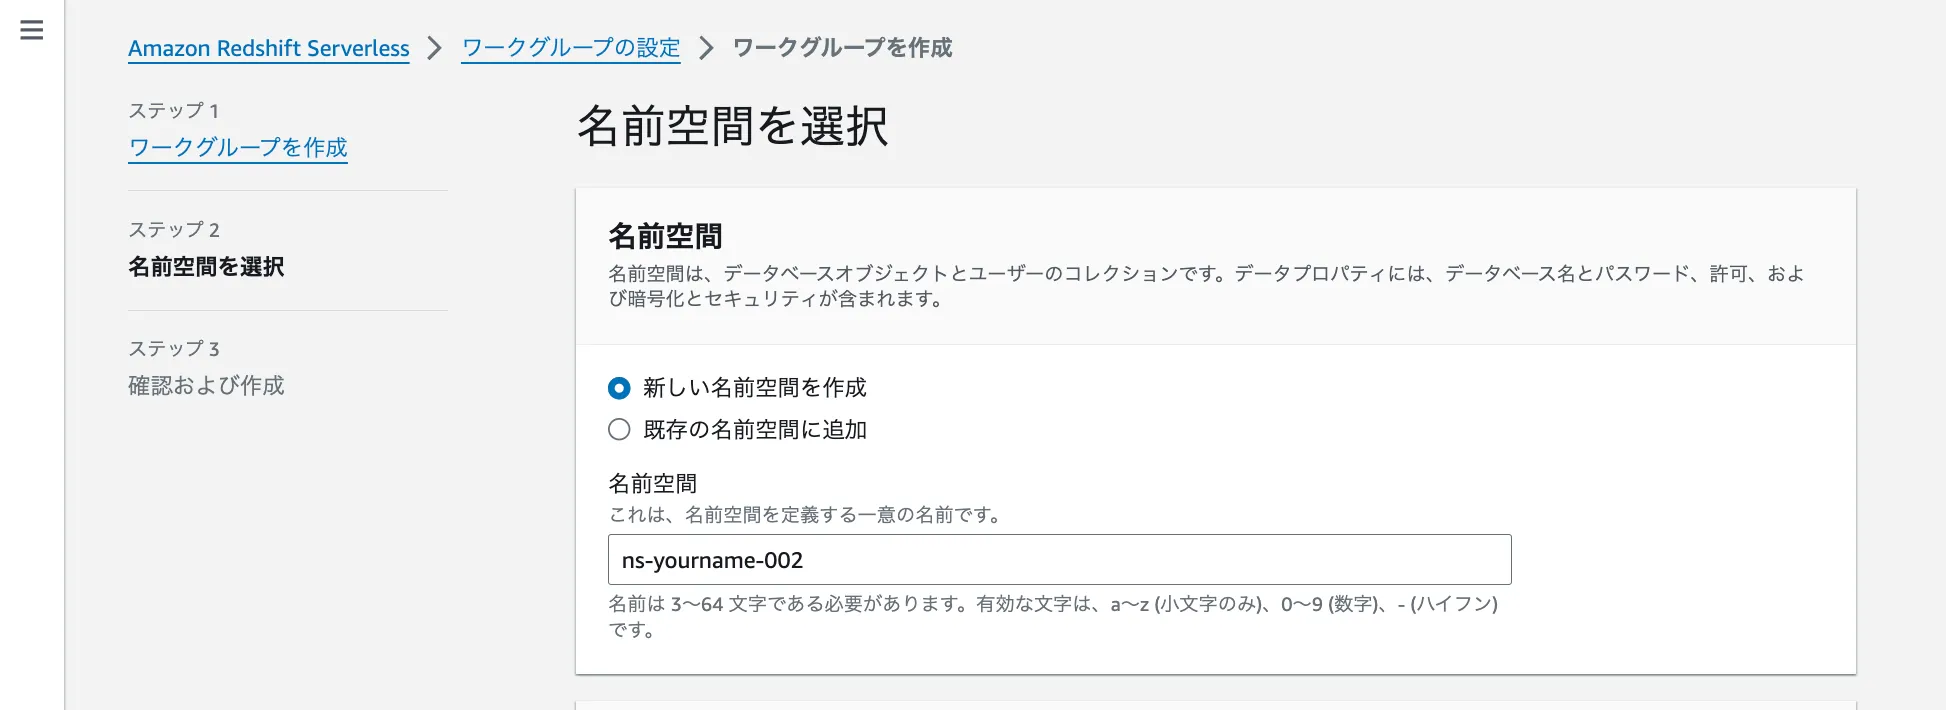Click the ステップ 3 label in sidebar
The image size is (1946, 710).
tap(173, 349)
